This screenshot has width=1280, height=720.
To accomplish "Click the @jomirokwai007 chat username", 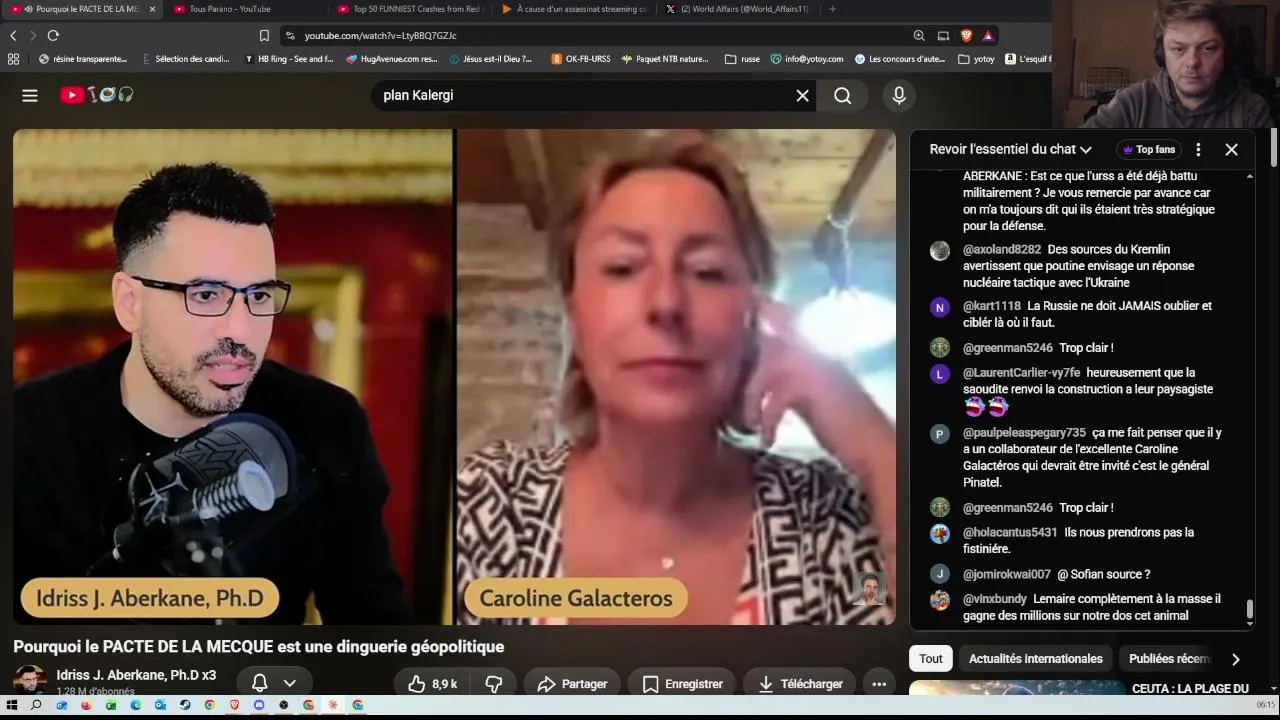I will (x=1007, y=575).
